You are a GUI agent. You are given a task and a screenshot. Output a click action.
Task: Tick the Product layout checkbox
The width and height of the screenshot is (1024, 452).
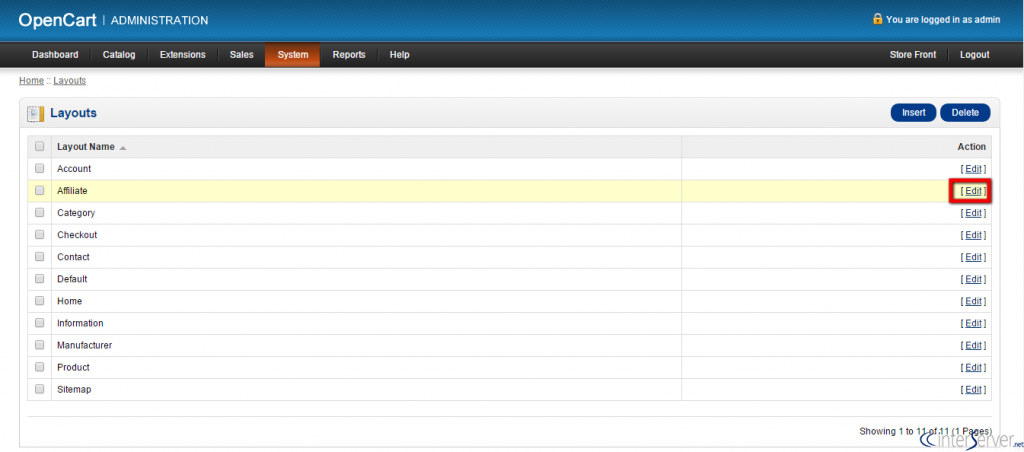[39, 367]
